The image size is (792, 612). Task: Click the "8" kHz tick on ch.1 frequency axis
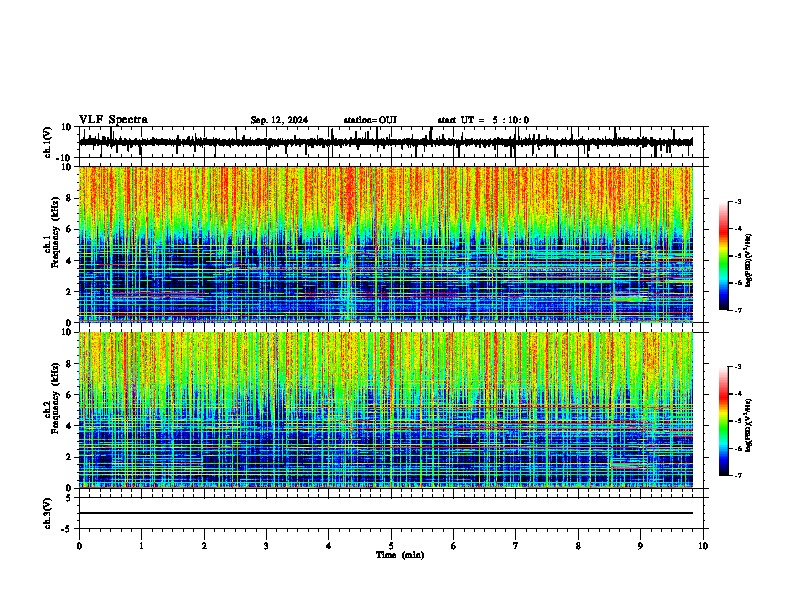coord(70,198)
